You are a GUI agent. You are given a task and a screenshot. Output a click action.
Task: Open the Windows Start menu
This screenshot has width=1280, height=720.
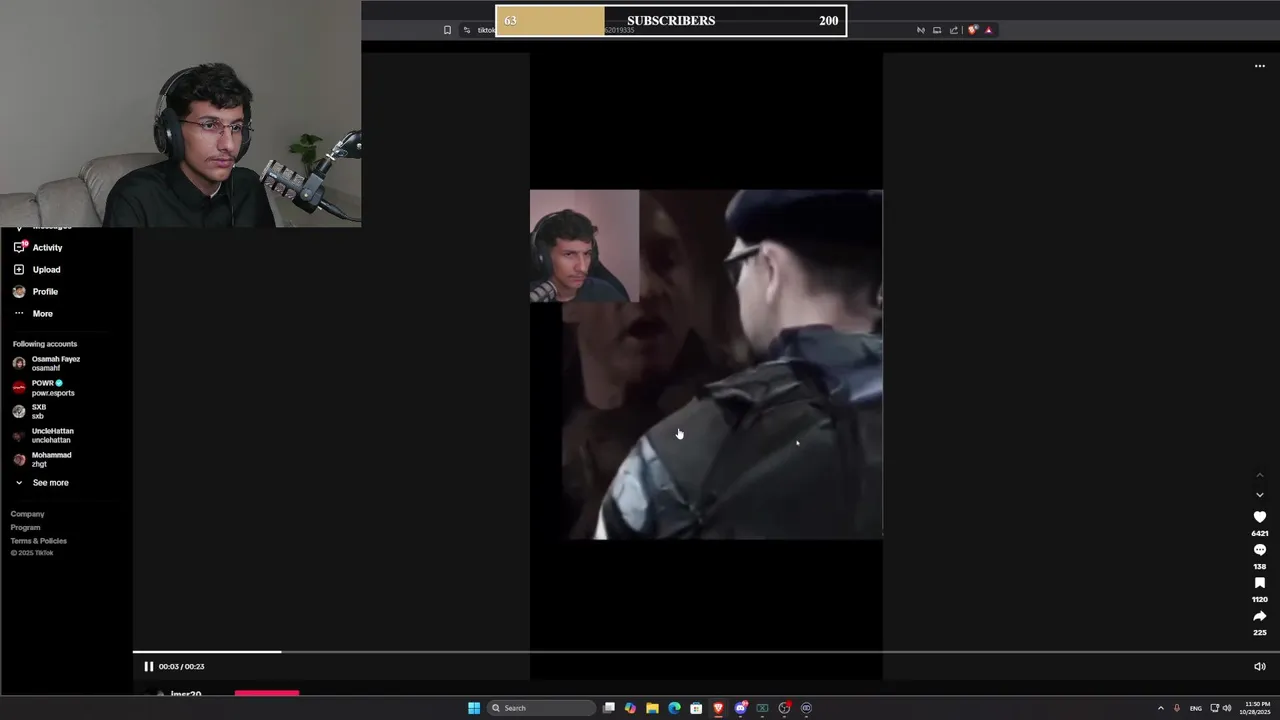(x=474, y=708)
